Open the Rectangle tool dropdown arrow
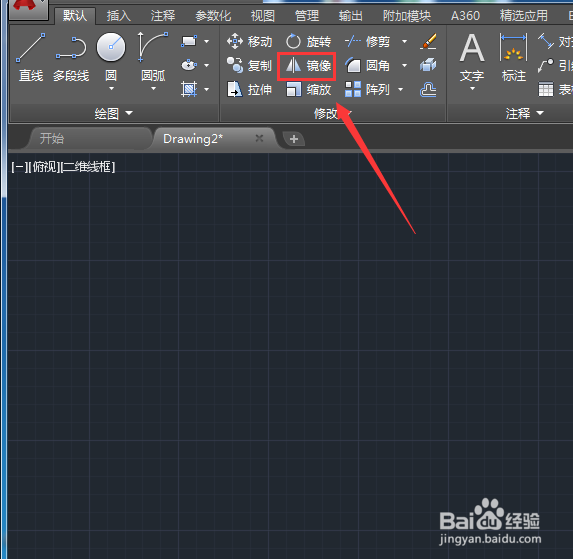The height and width of the screenshot is (559, 573). (x=206, y=41)
